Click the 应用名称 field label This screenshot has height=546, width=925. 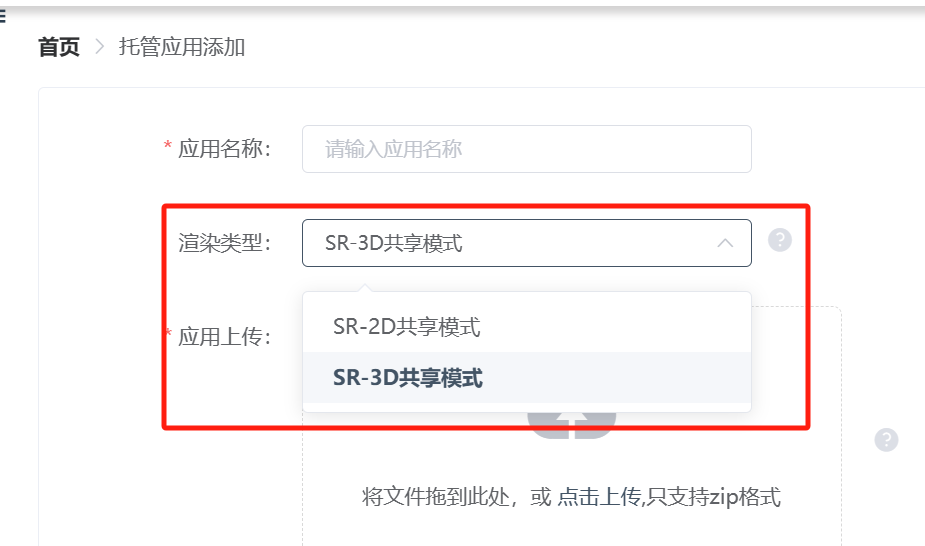click(x=224, y=149)
